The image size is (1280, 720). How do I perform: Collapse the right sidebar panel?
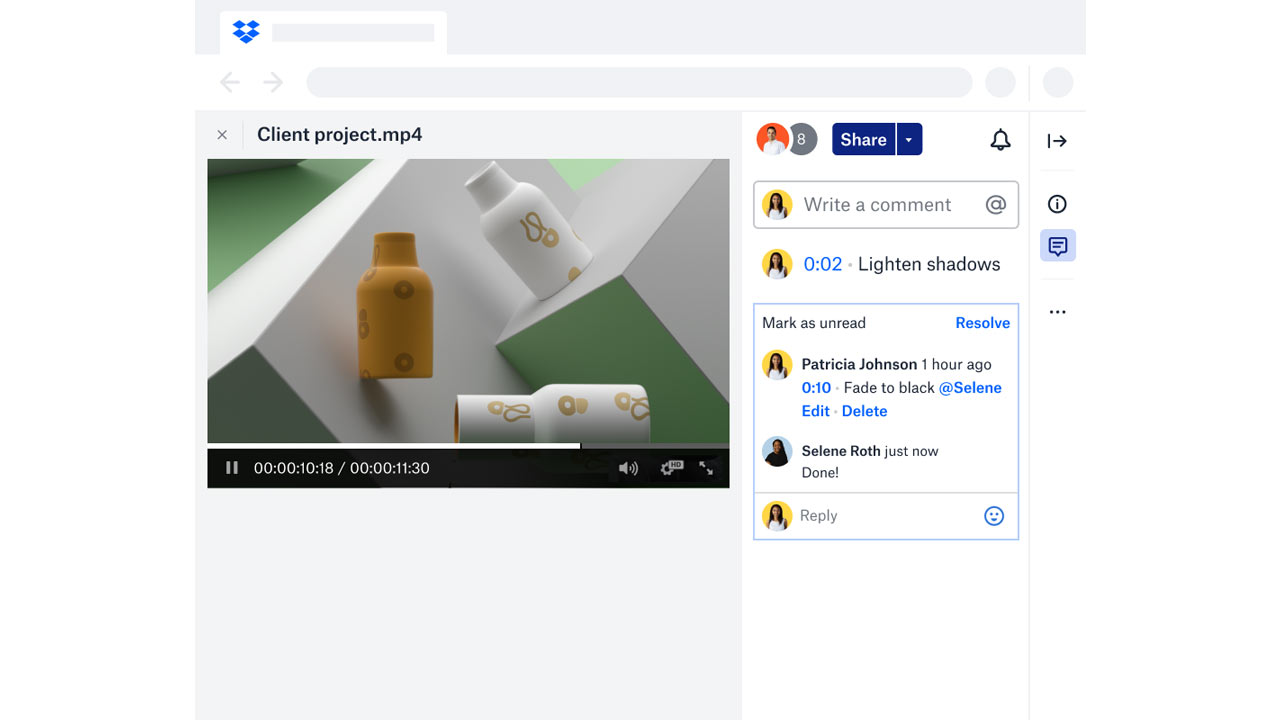pos(1057,141)
